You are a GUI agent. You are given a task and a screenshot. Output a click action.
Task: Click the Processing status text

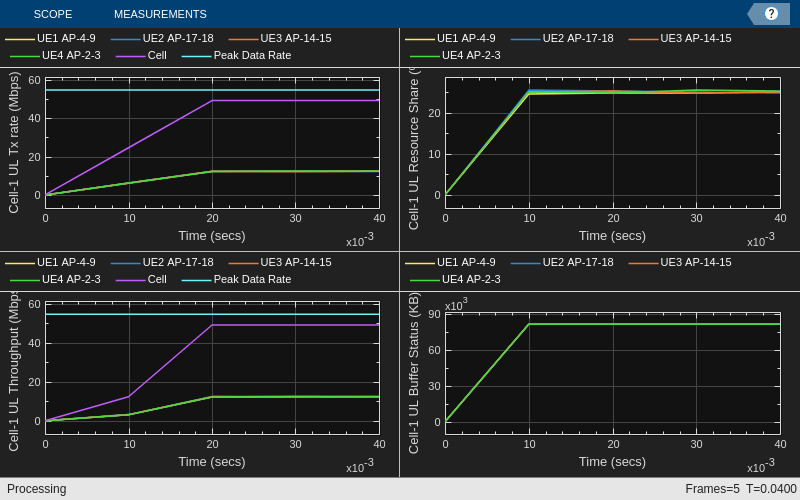tap(37, 489)
